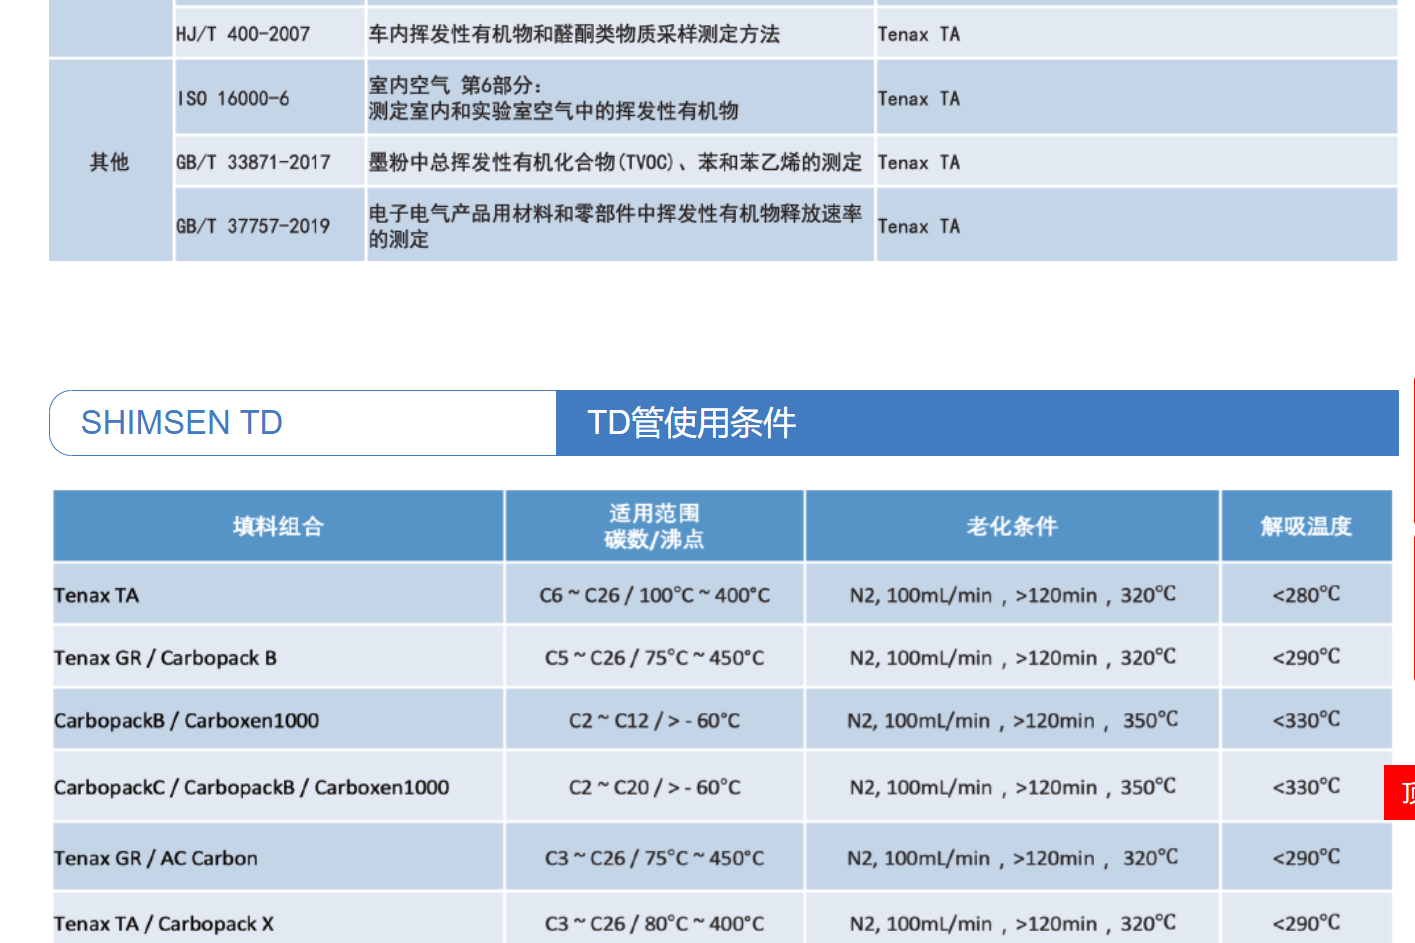
Task: Select the ISO 16000-6 standard cell
Action: point(233,98)
